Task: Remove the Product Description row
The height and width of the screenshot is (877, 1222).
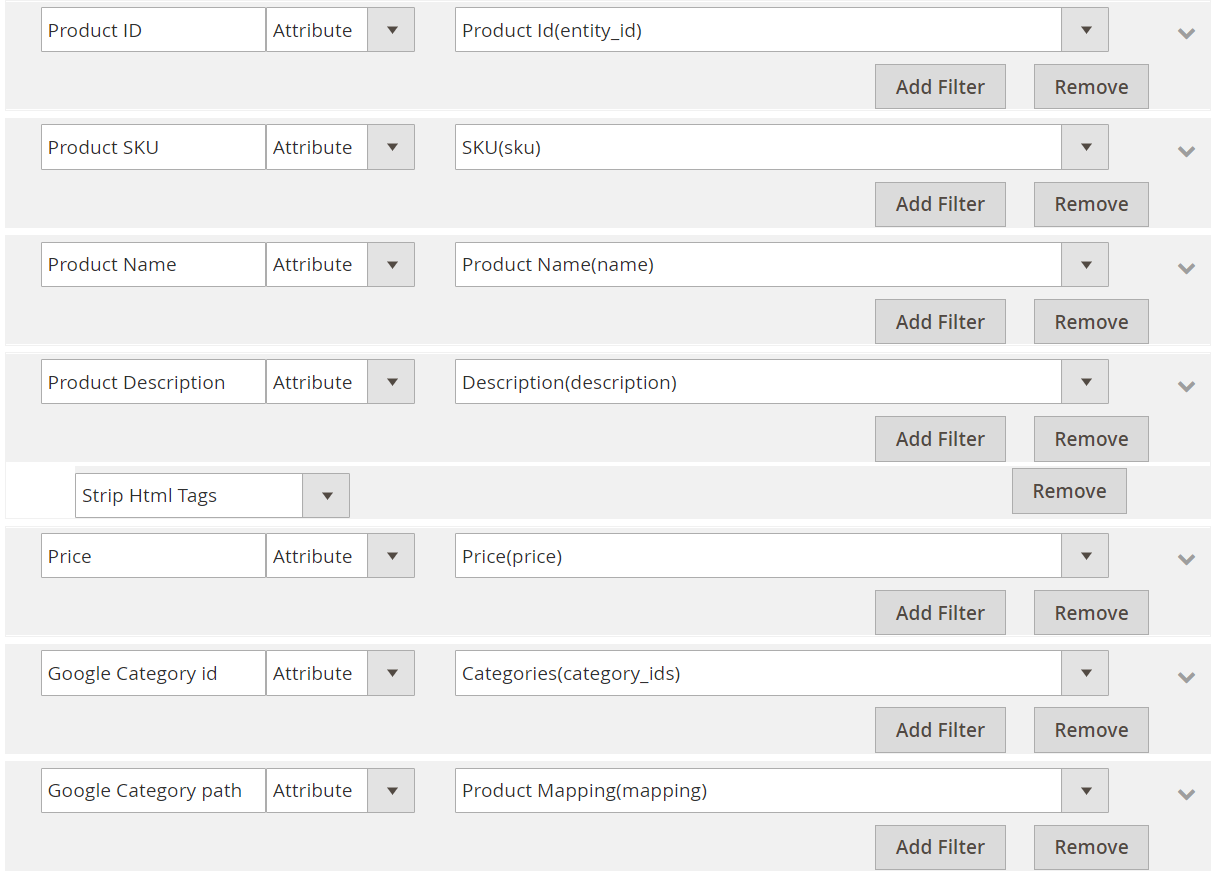Action: 1091,439
